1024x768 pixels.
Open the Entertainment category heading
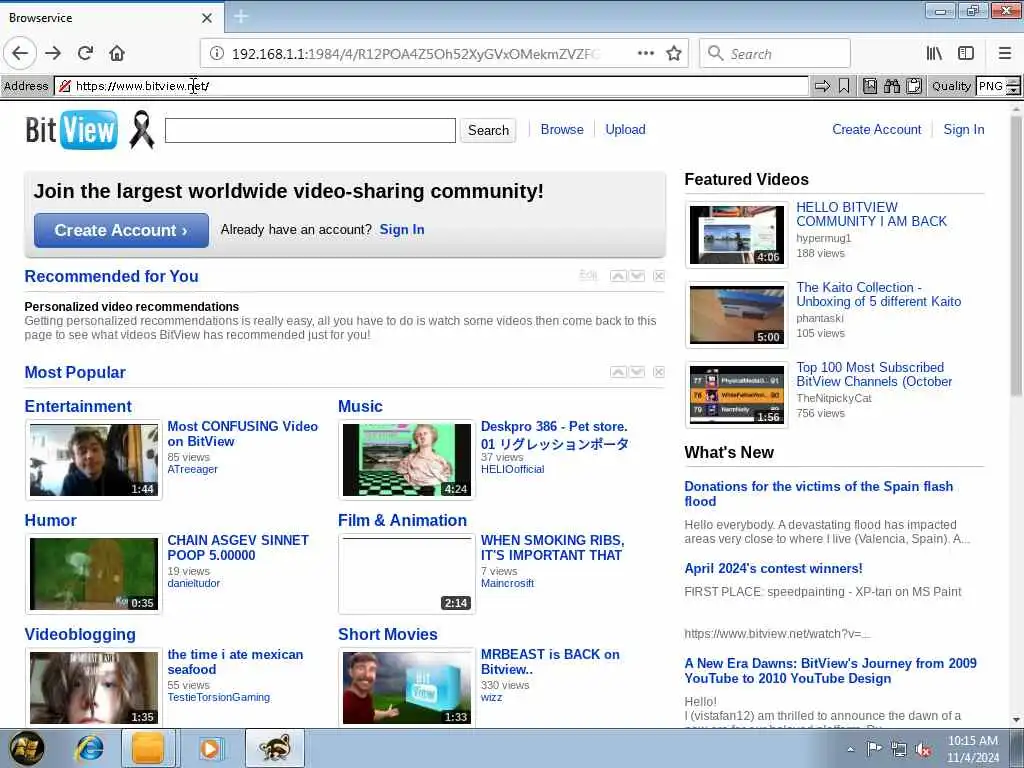tap(78, 406)
